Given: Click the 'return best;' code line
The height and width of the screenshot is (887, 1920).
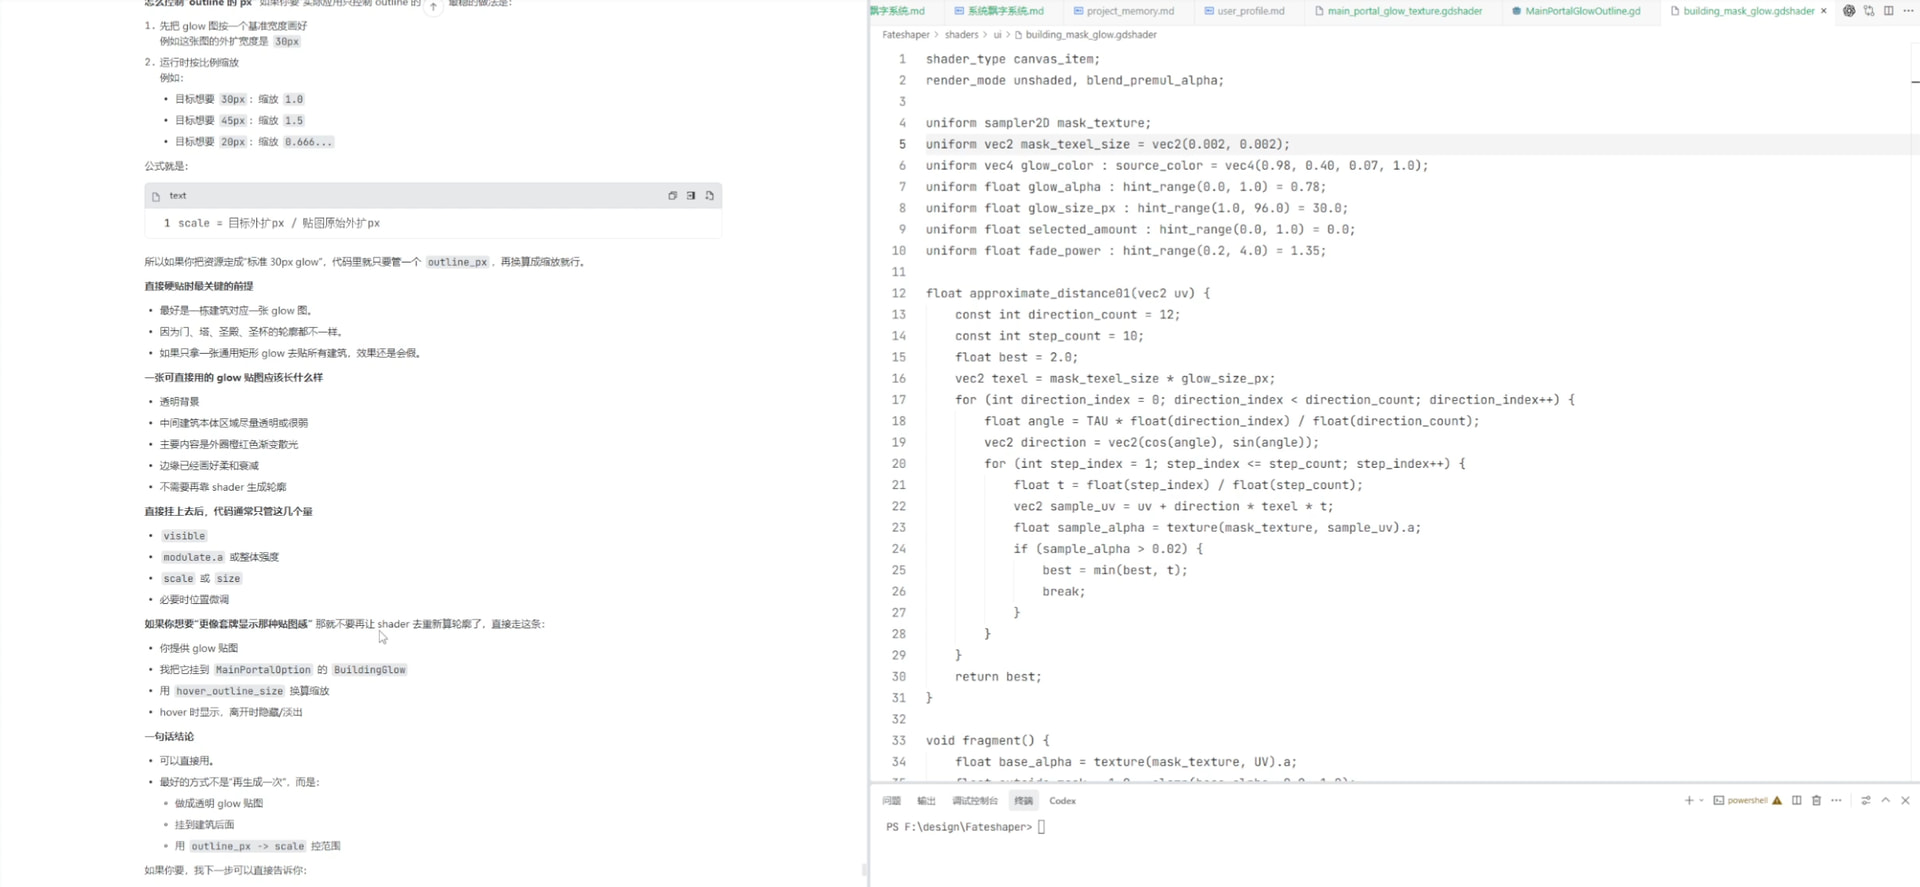Looking at the screenshot, I should (998, 677).
